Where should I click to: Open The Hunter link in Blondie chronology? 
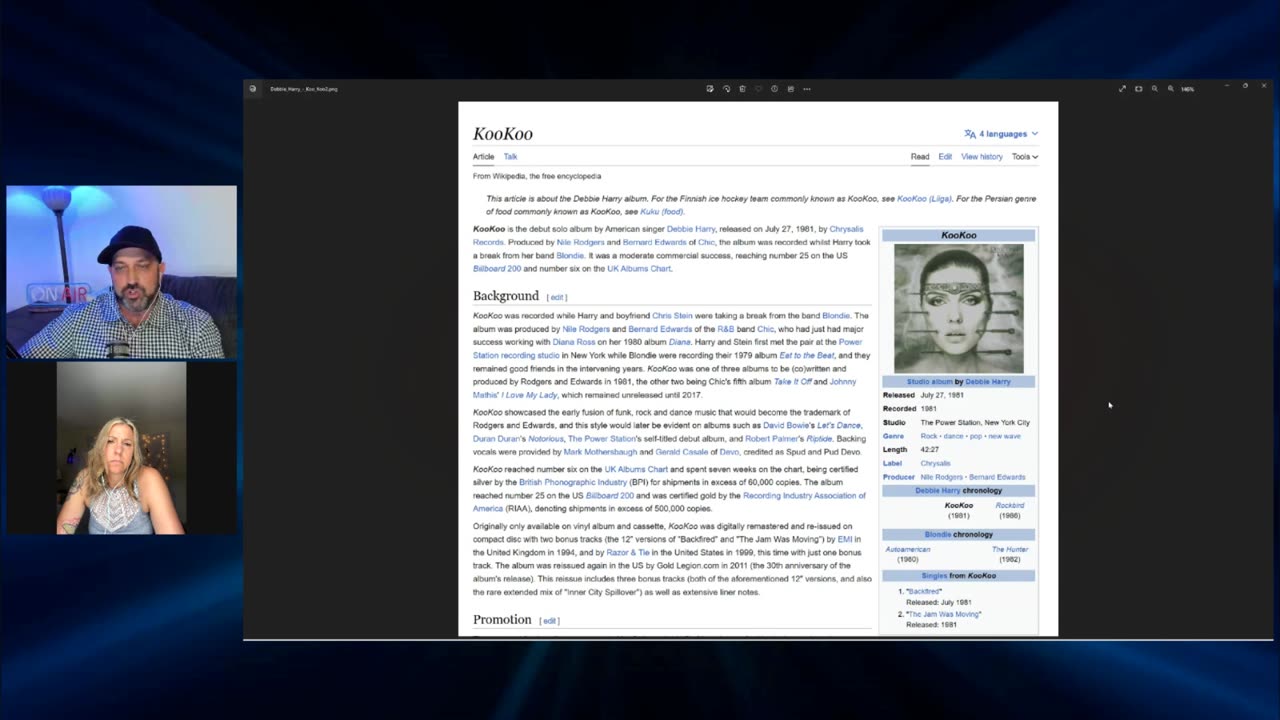click(x=1009, y=550)
